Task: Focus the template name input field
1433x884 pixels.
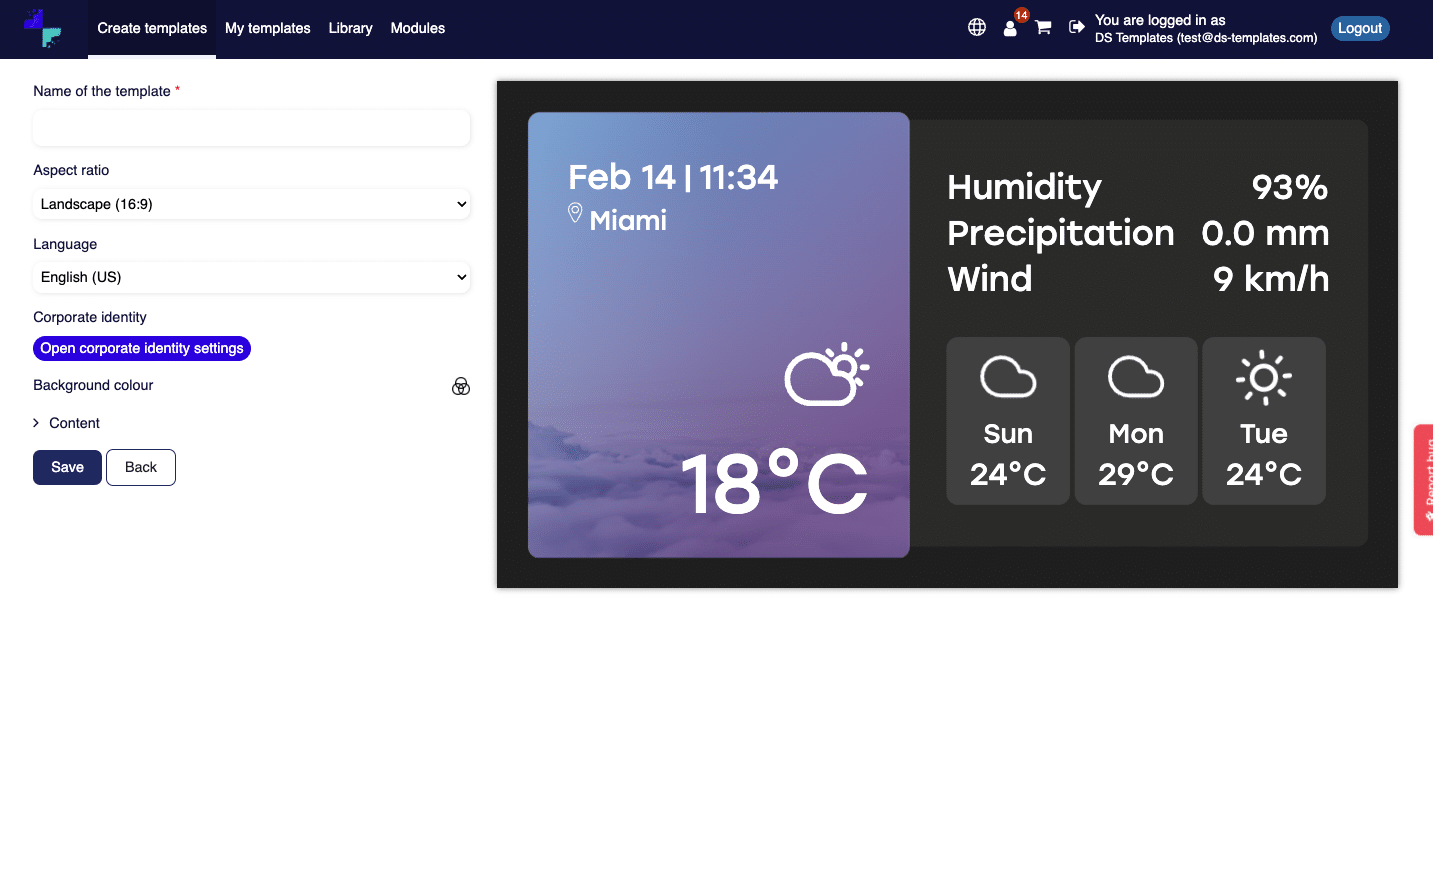Action: point(251,128)
